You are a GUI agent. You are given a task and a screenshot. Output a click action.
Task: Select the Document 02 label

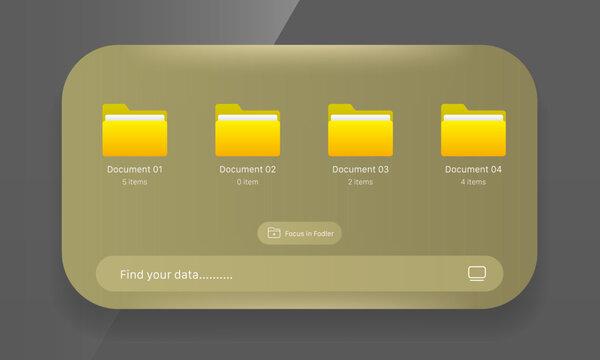[x=248, y=169]
